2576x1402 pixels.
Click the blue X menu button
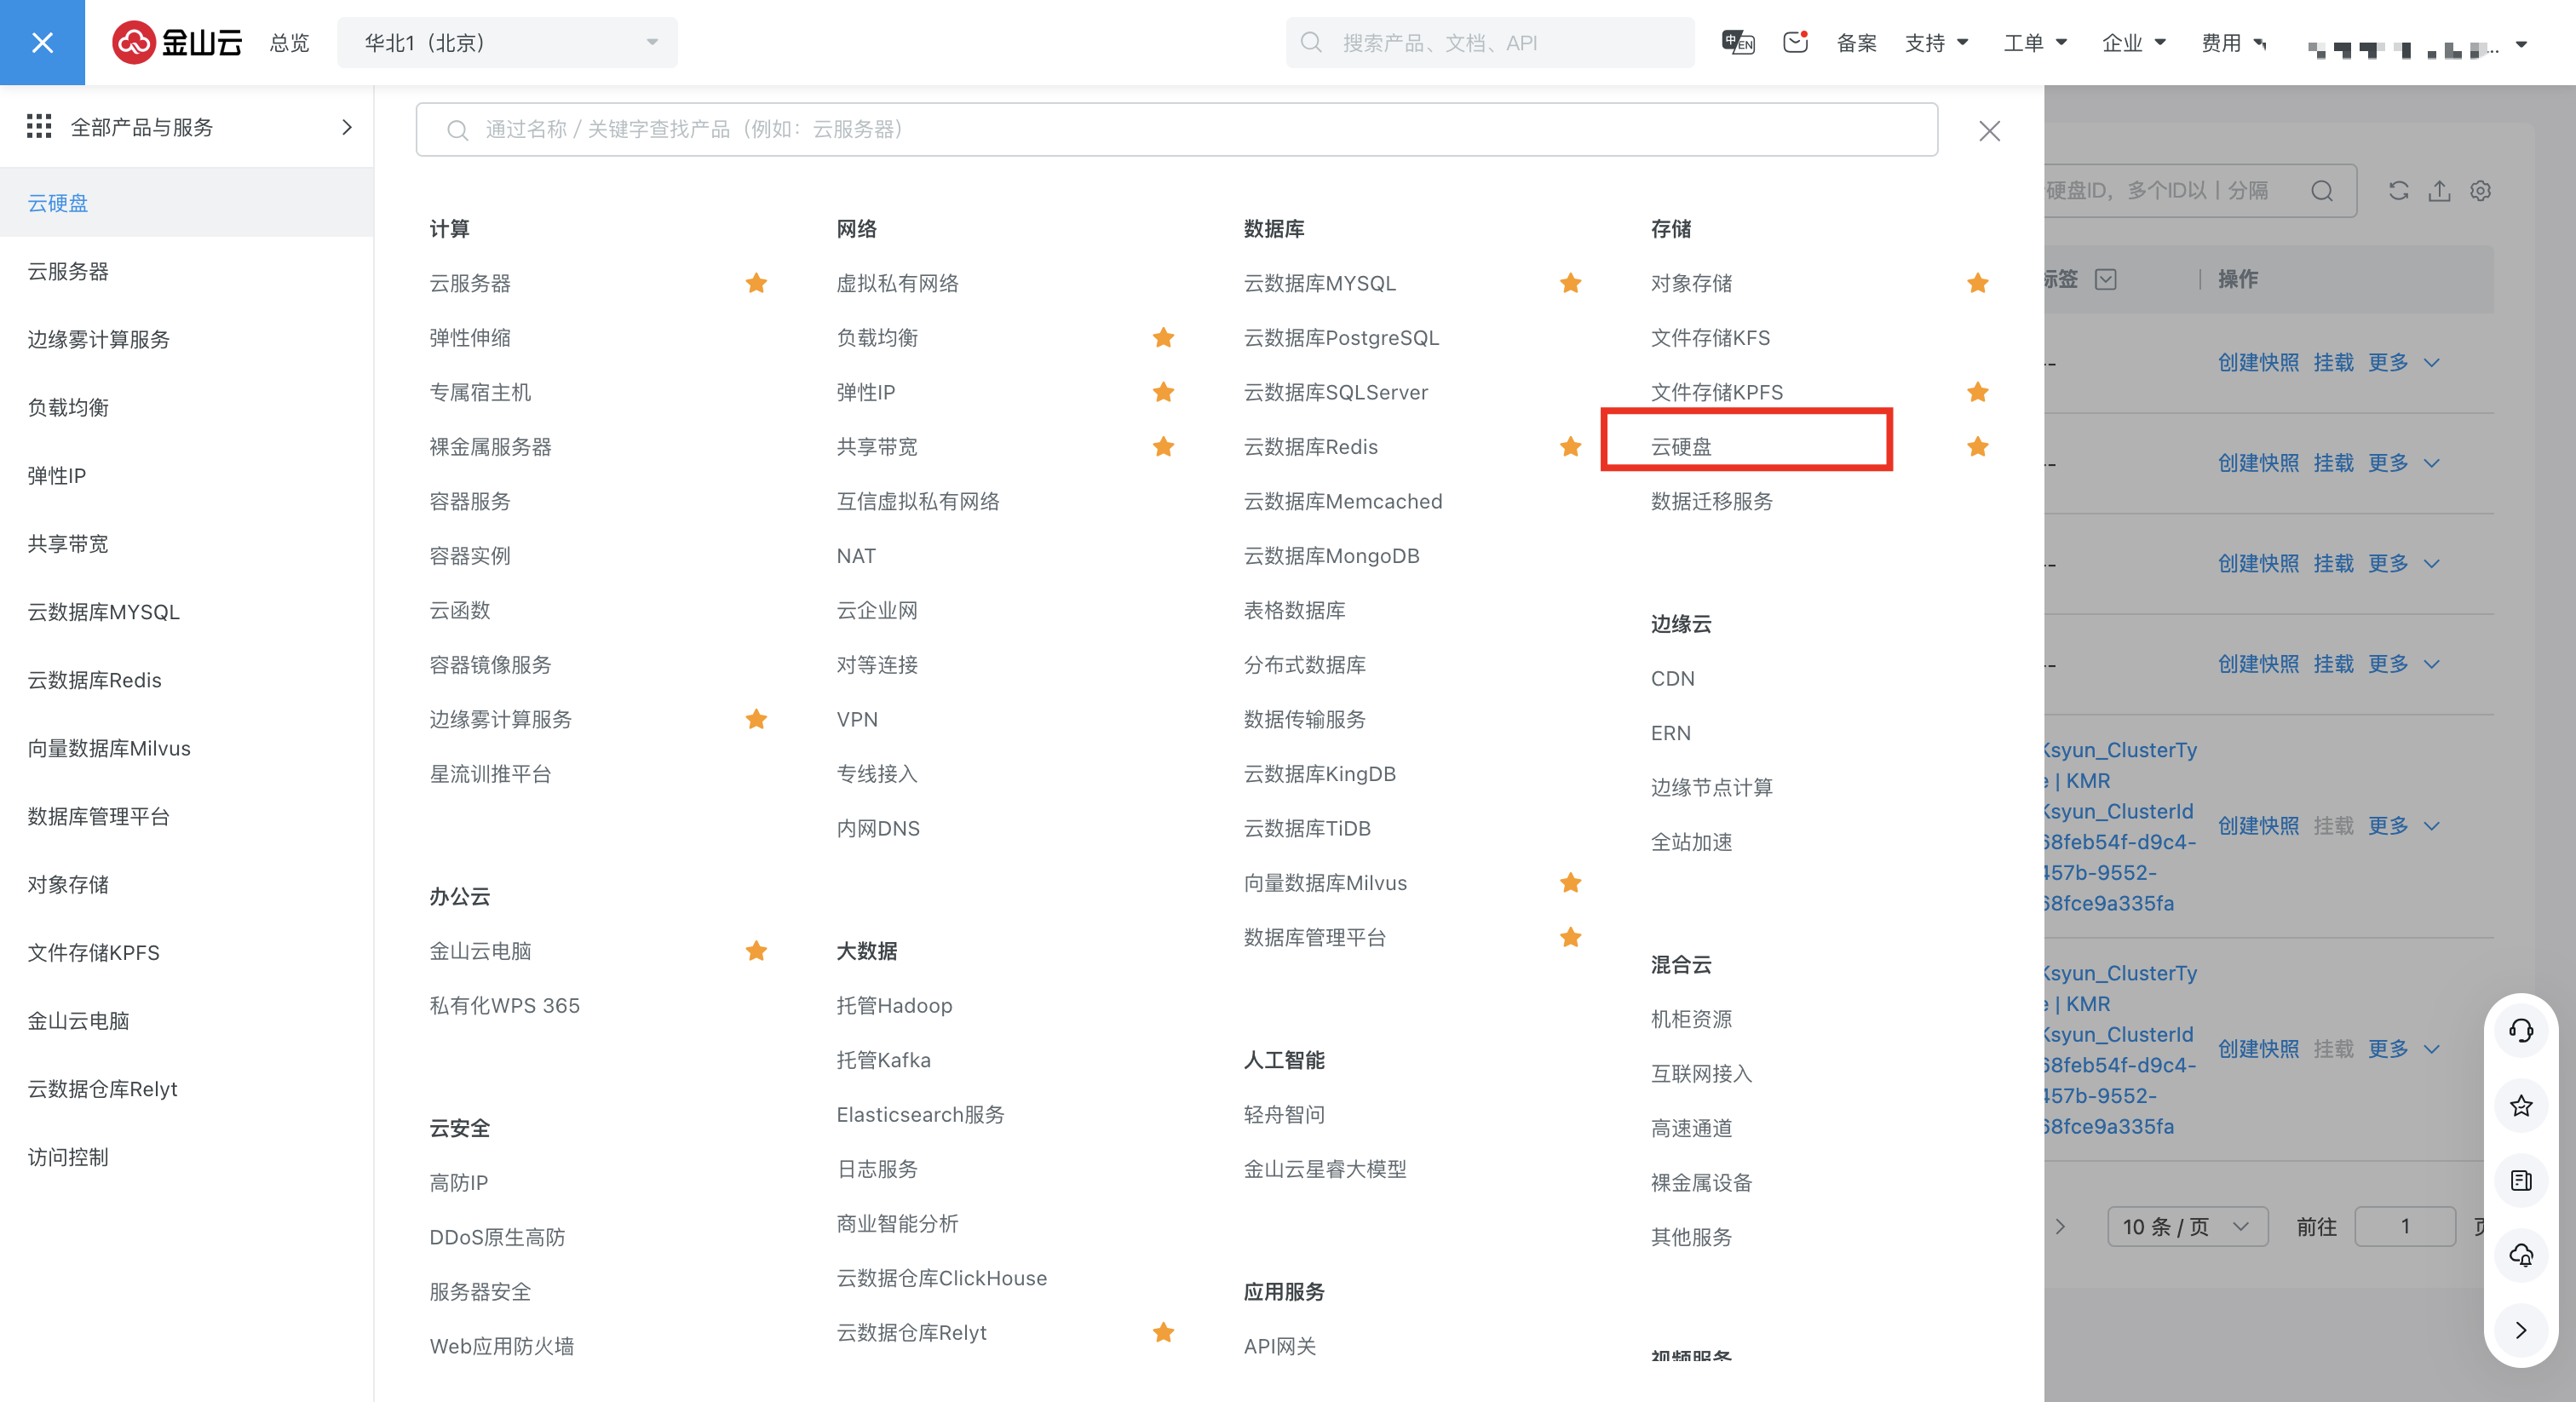42,42
